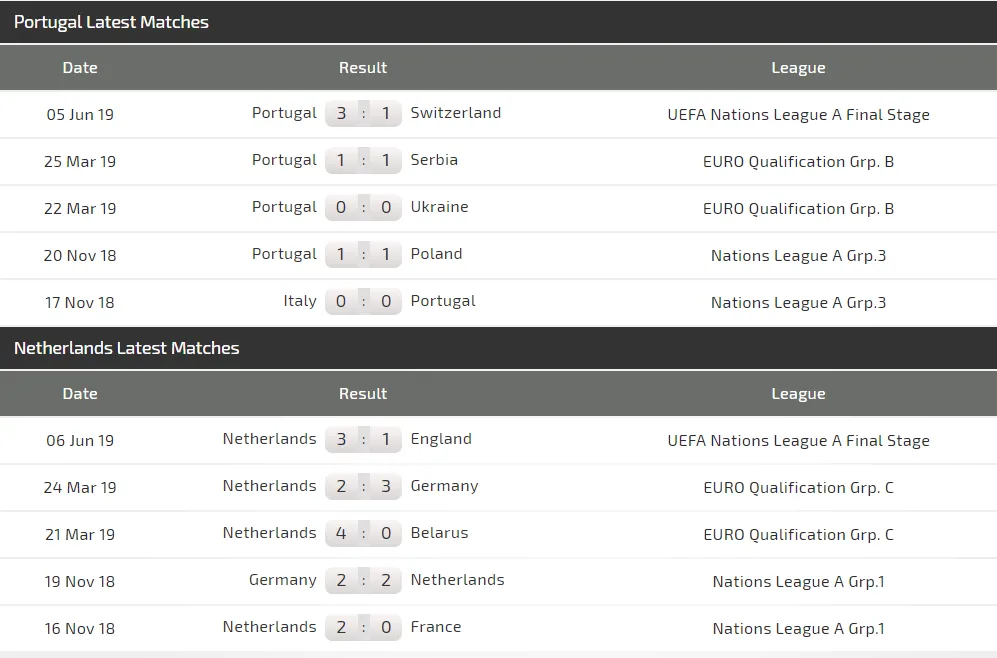Viewport: 997px width, 658px height.
Task: Click Poland in the 20 Nov 18 match
Action: [x=436, y=254]
